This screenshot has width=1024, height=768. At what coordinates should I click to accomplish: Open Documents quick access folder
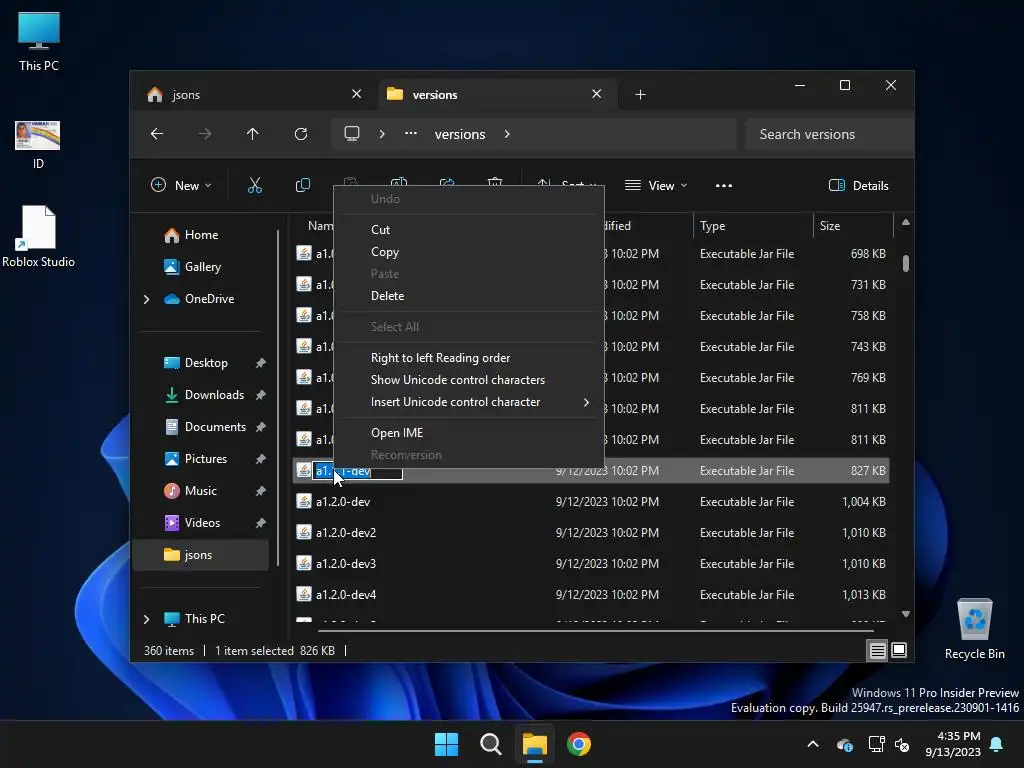tap(216, 427)
